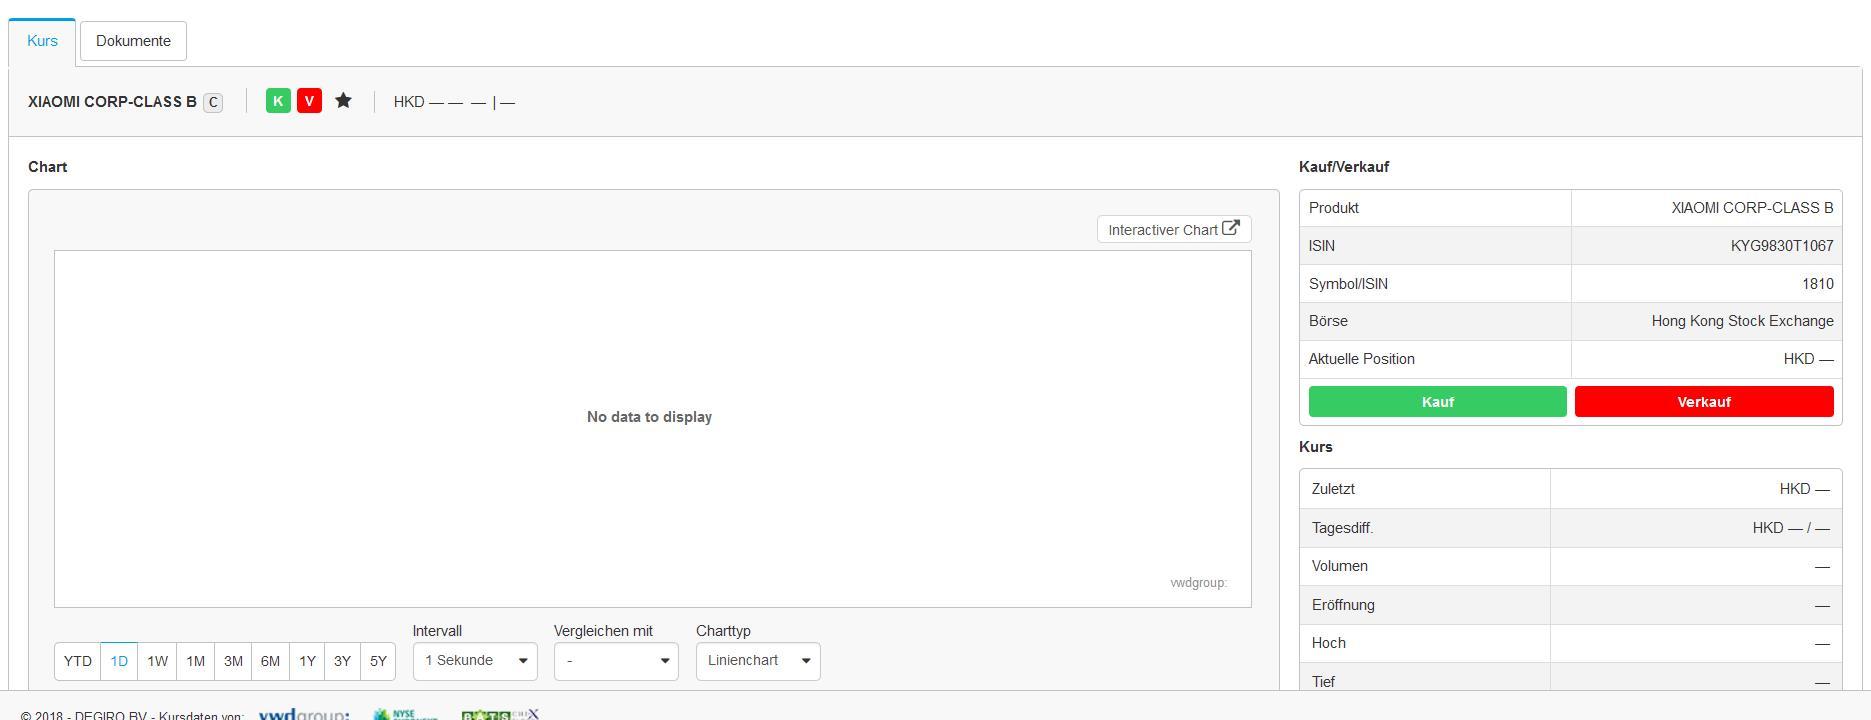Click the red V sell icon
The width and height of the screenshot is (1871, 720).
[309, 101]
